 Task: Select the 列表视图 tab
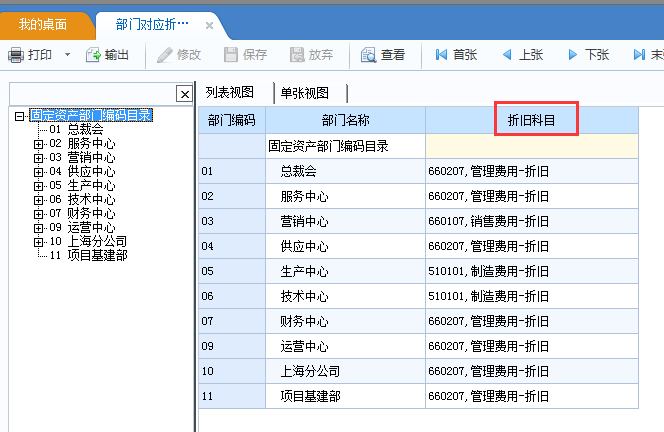(230, 93)
